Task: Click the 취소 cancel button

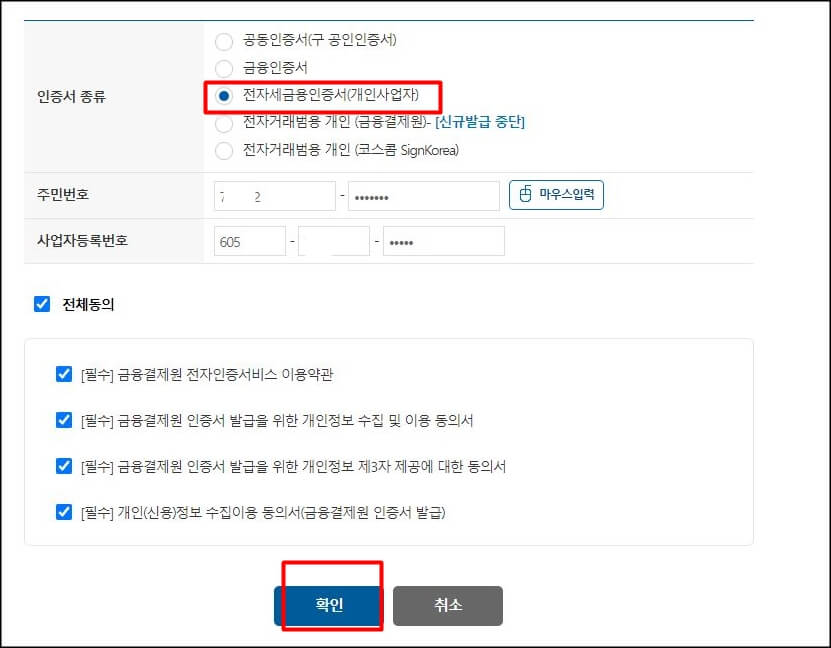Action: click(x=448, y=605)
